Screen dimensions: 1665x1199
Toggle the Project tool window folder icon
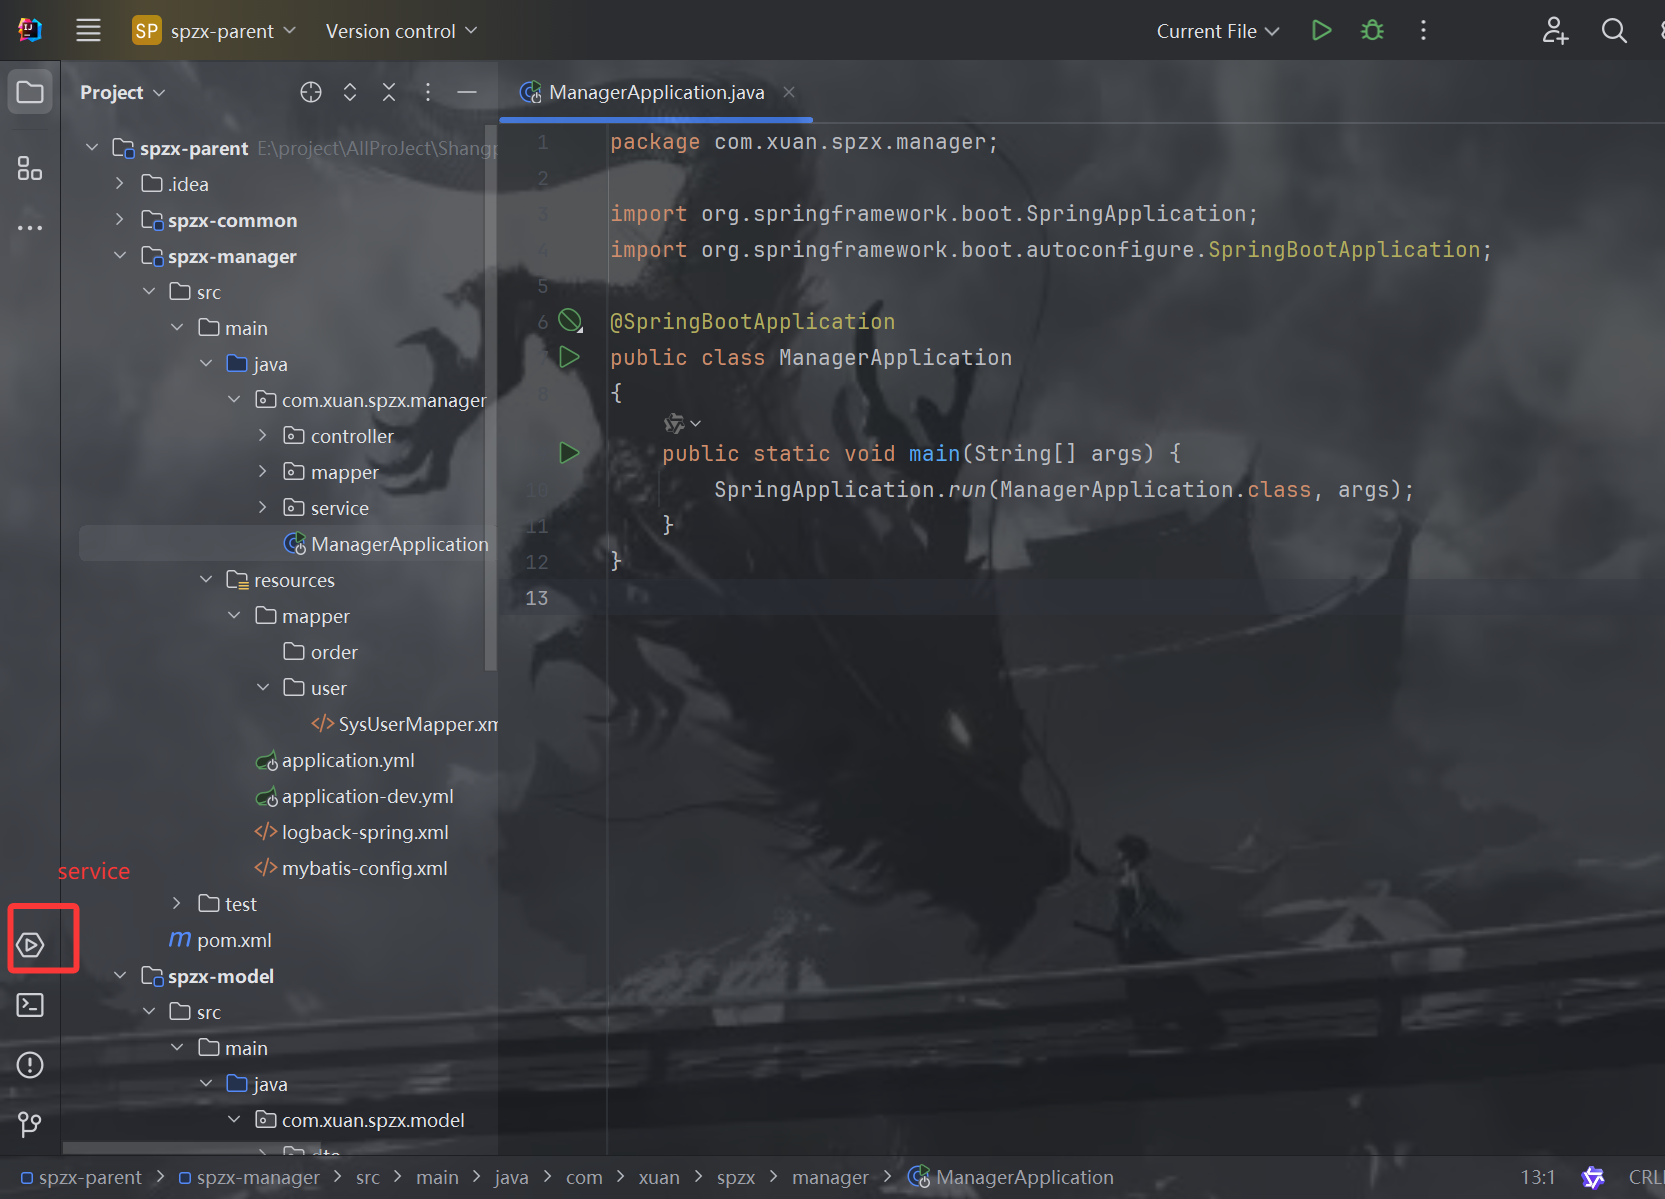[x=30, y=92]
